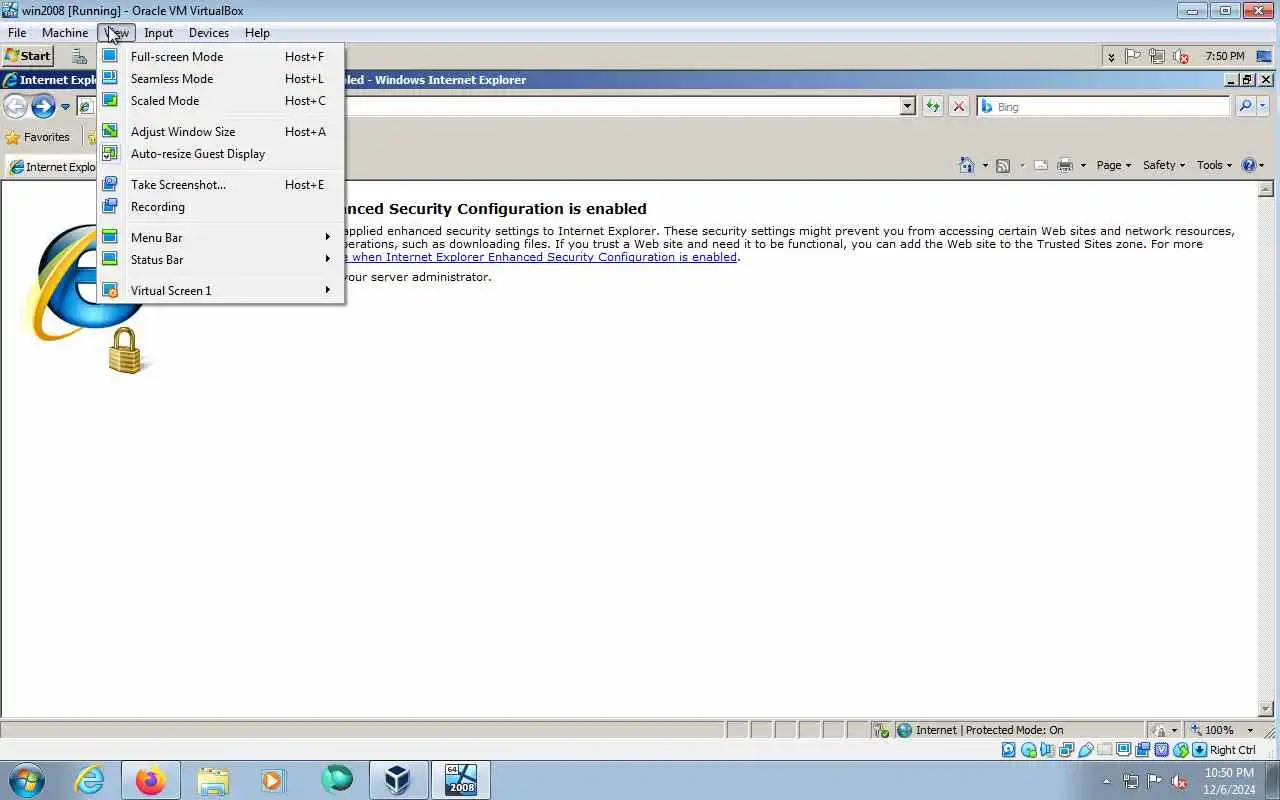
Task: Click the Right Ctrl host key indicator
Action: 1232,750
